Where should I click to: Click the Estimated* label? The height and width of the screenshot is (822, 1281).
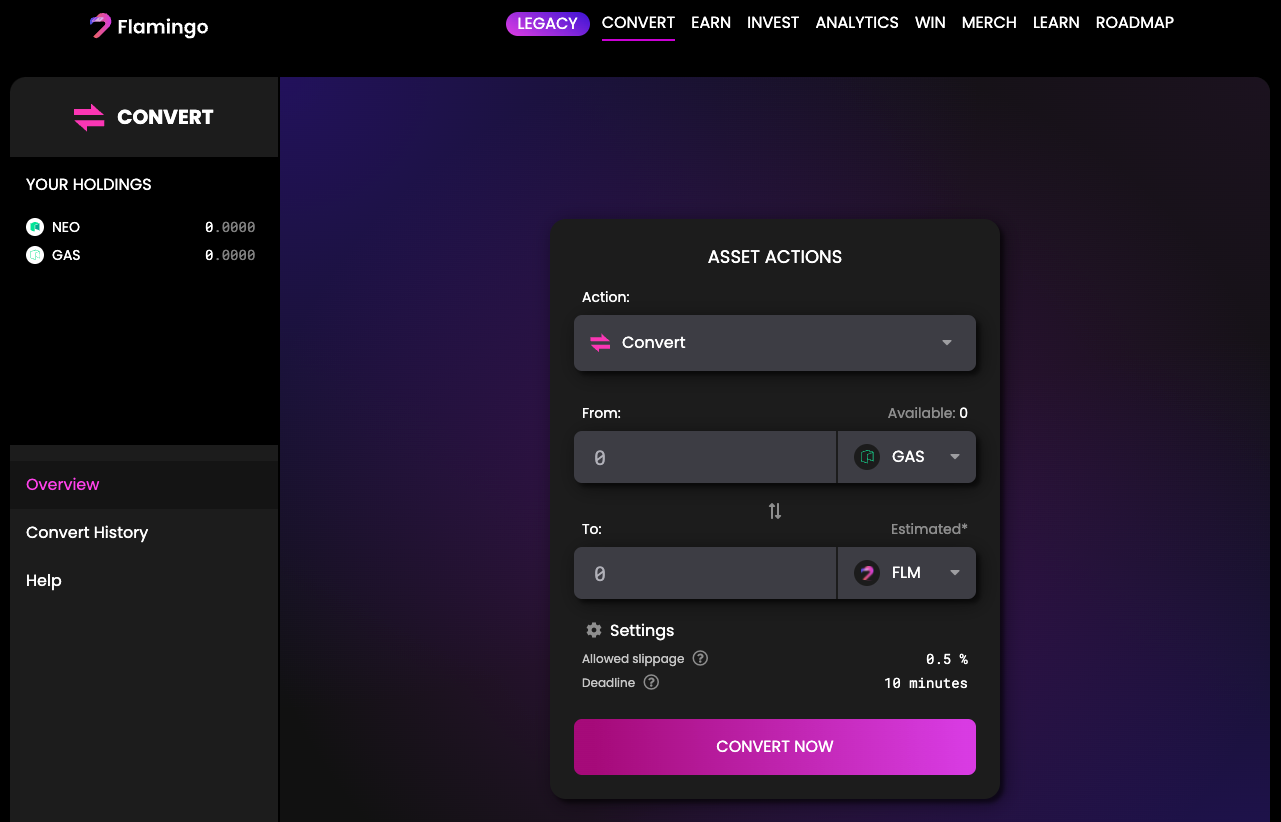click(929, 529)
